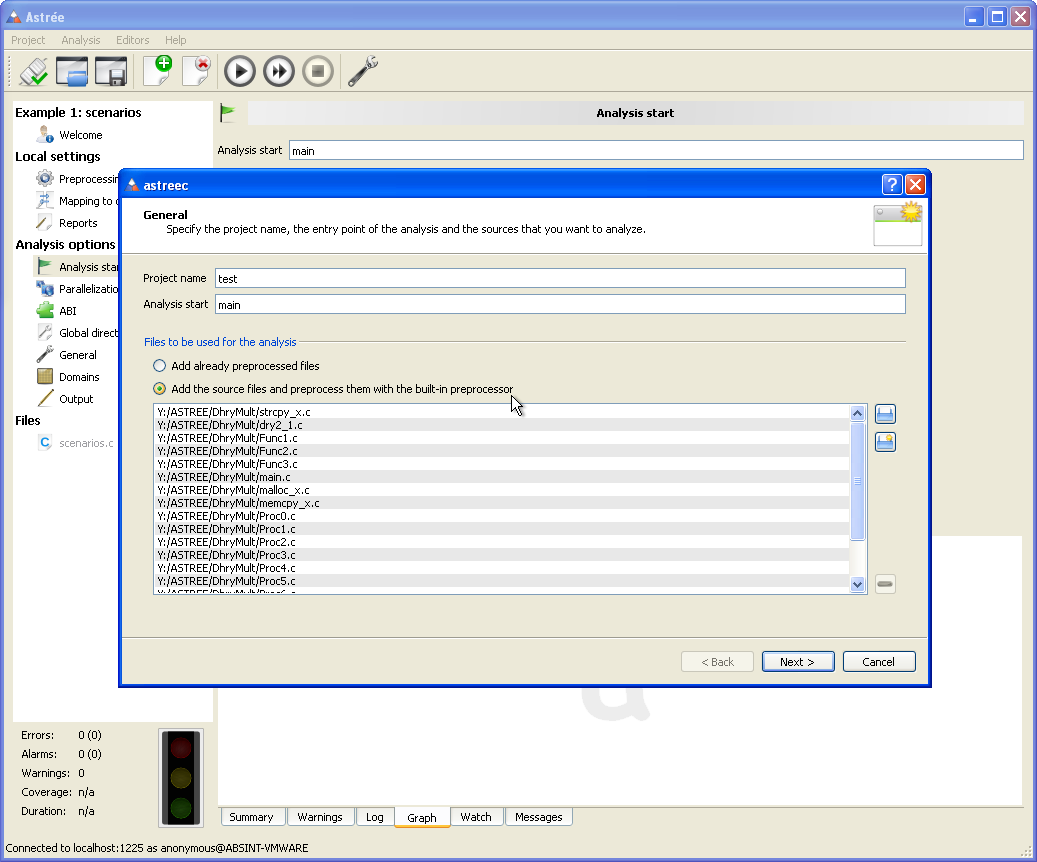This screenshot has height=862, width=1037.
Task: Click the green flag Analysis start header icon
Action: (228, 113)
